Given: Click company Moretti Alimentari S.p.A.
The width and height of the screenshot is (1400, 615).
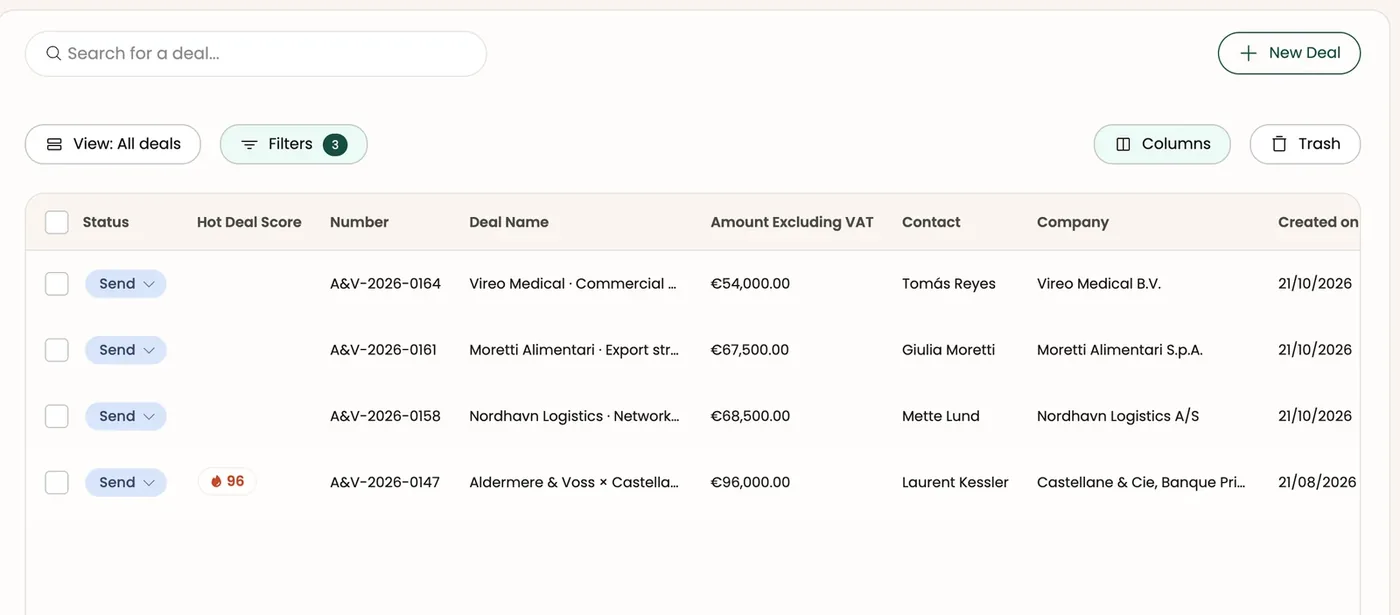Looking at the screenshot, I should click(1120, 350).
